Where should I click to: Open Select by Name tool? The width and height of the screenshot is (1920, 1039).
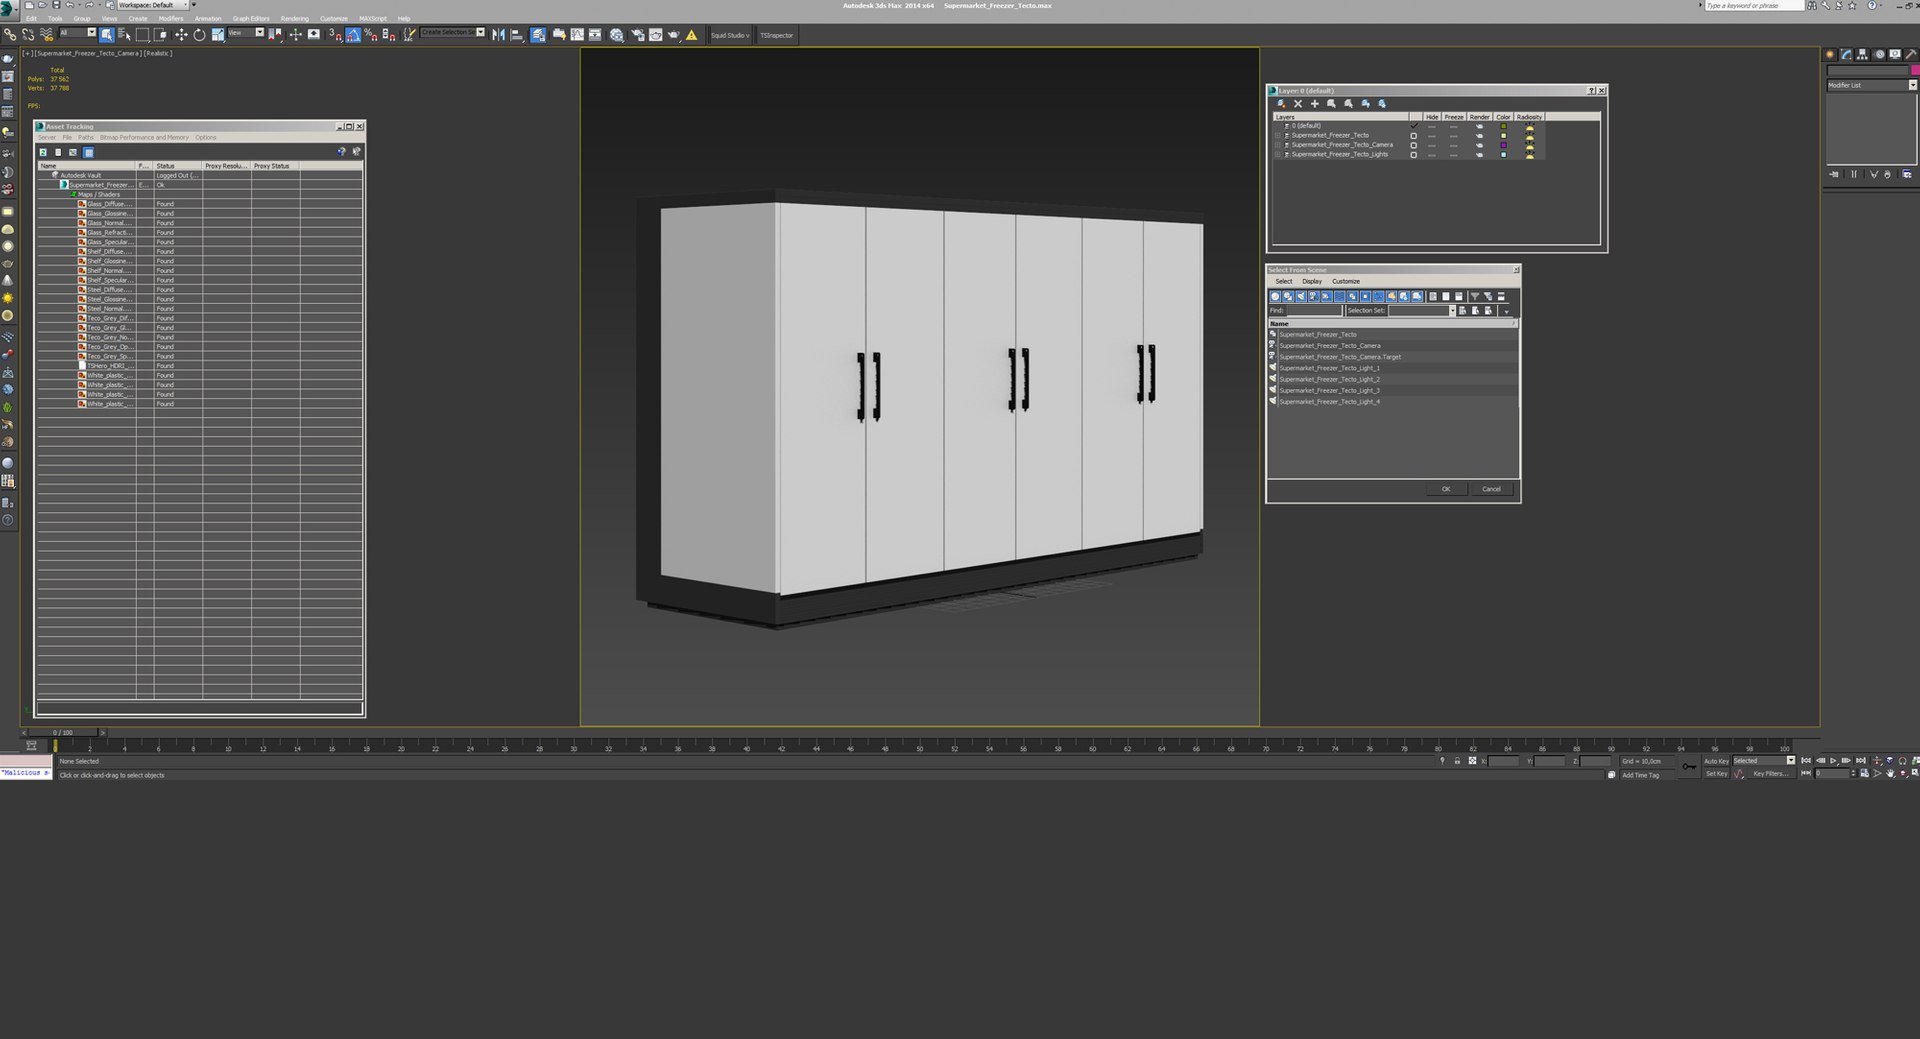coord(125,35)
